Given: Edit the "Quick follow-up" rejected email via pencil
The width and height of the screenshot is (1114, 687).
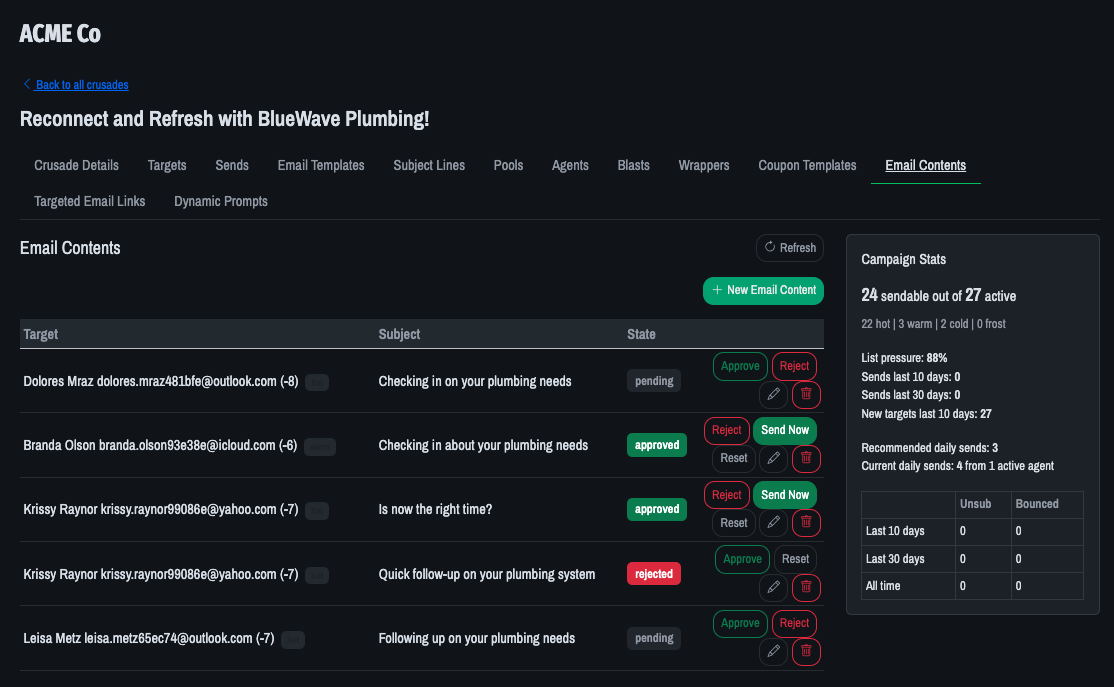Looking at the screenshot, I should (x=773, y=587).
